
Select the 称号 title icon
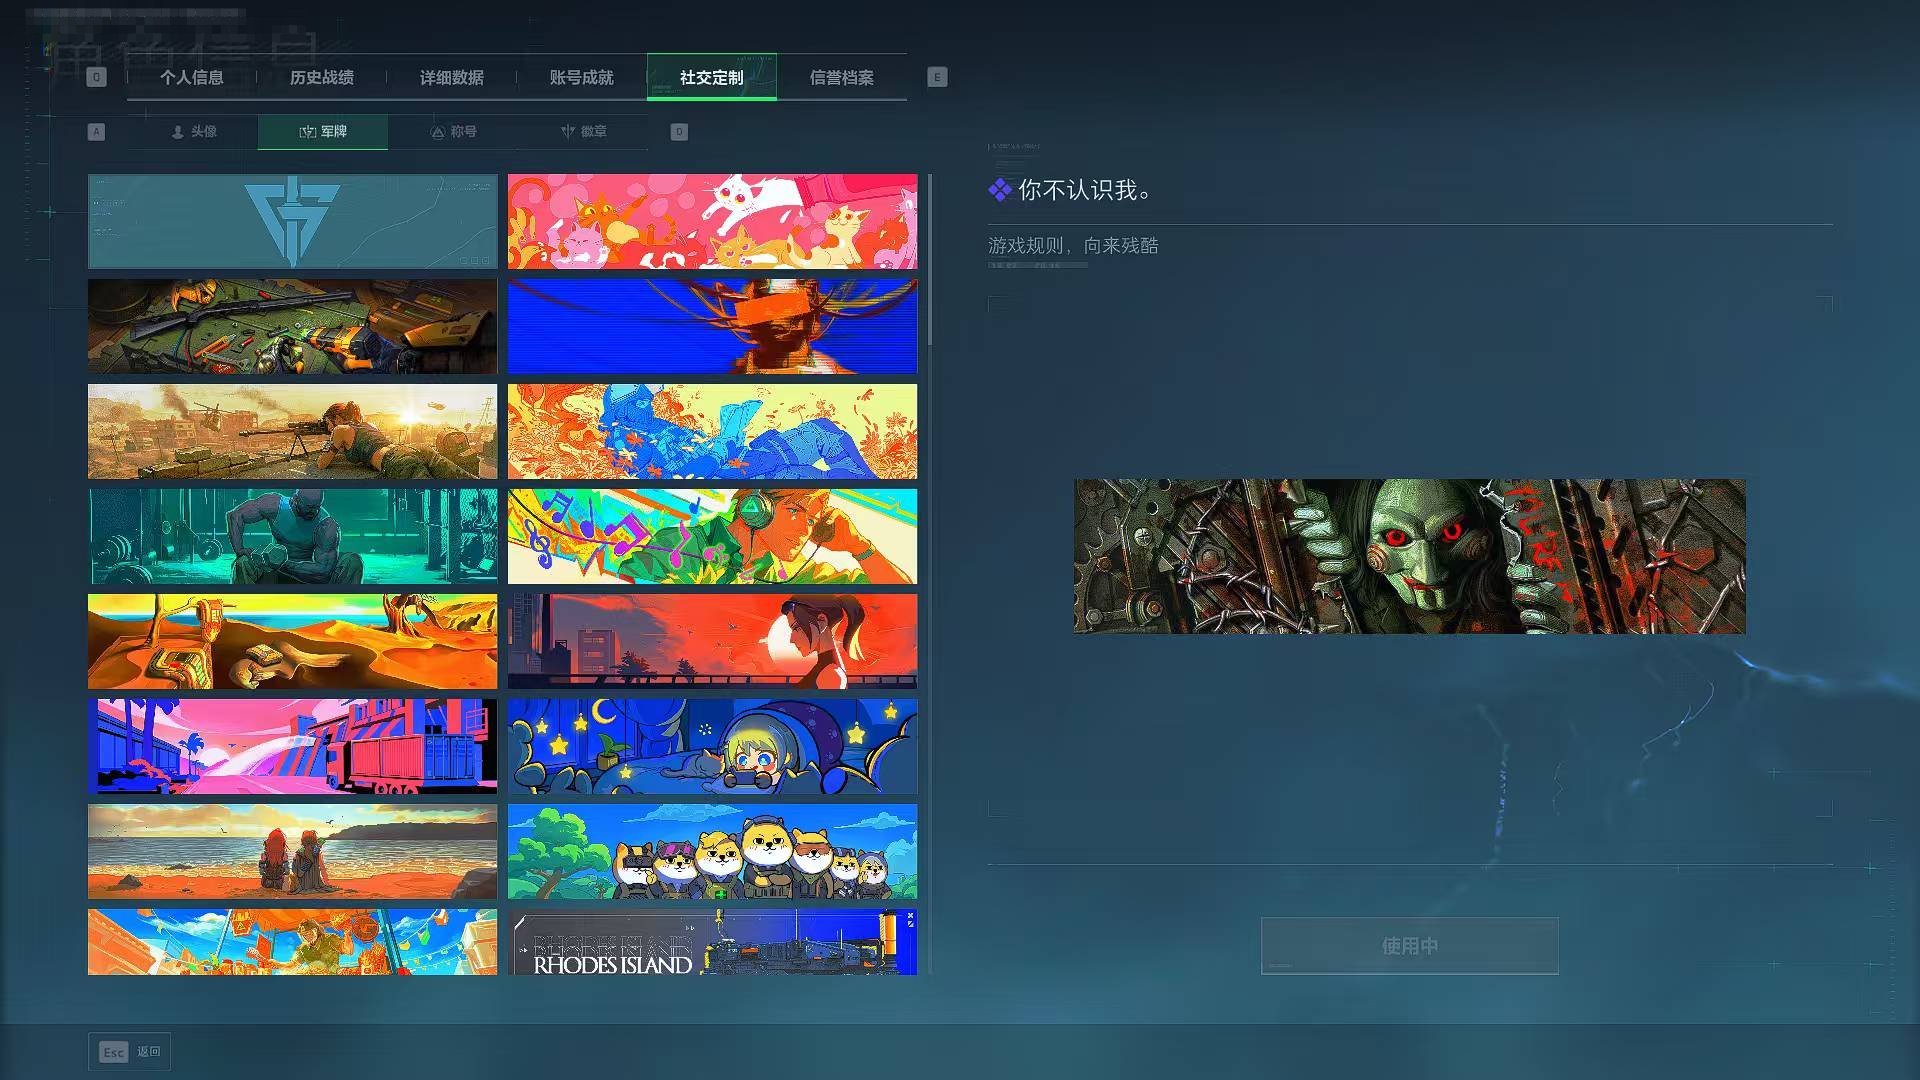(x=437, y=131)
